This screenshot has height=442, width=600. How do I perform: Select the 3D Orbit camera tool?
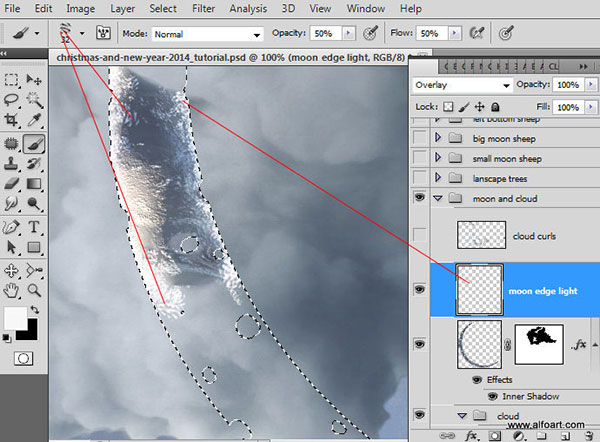[34, 271]
